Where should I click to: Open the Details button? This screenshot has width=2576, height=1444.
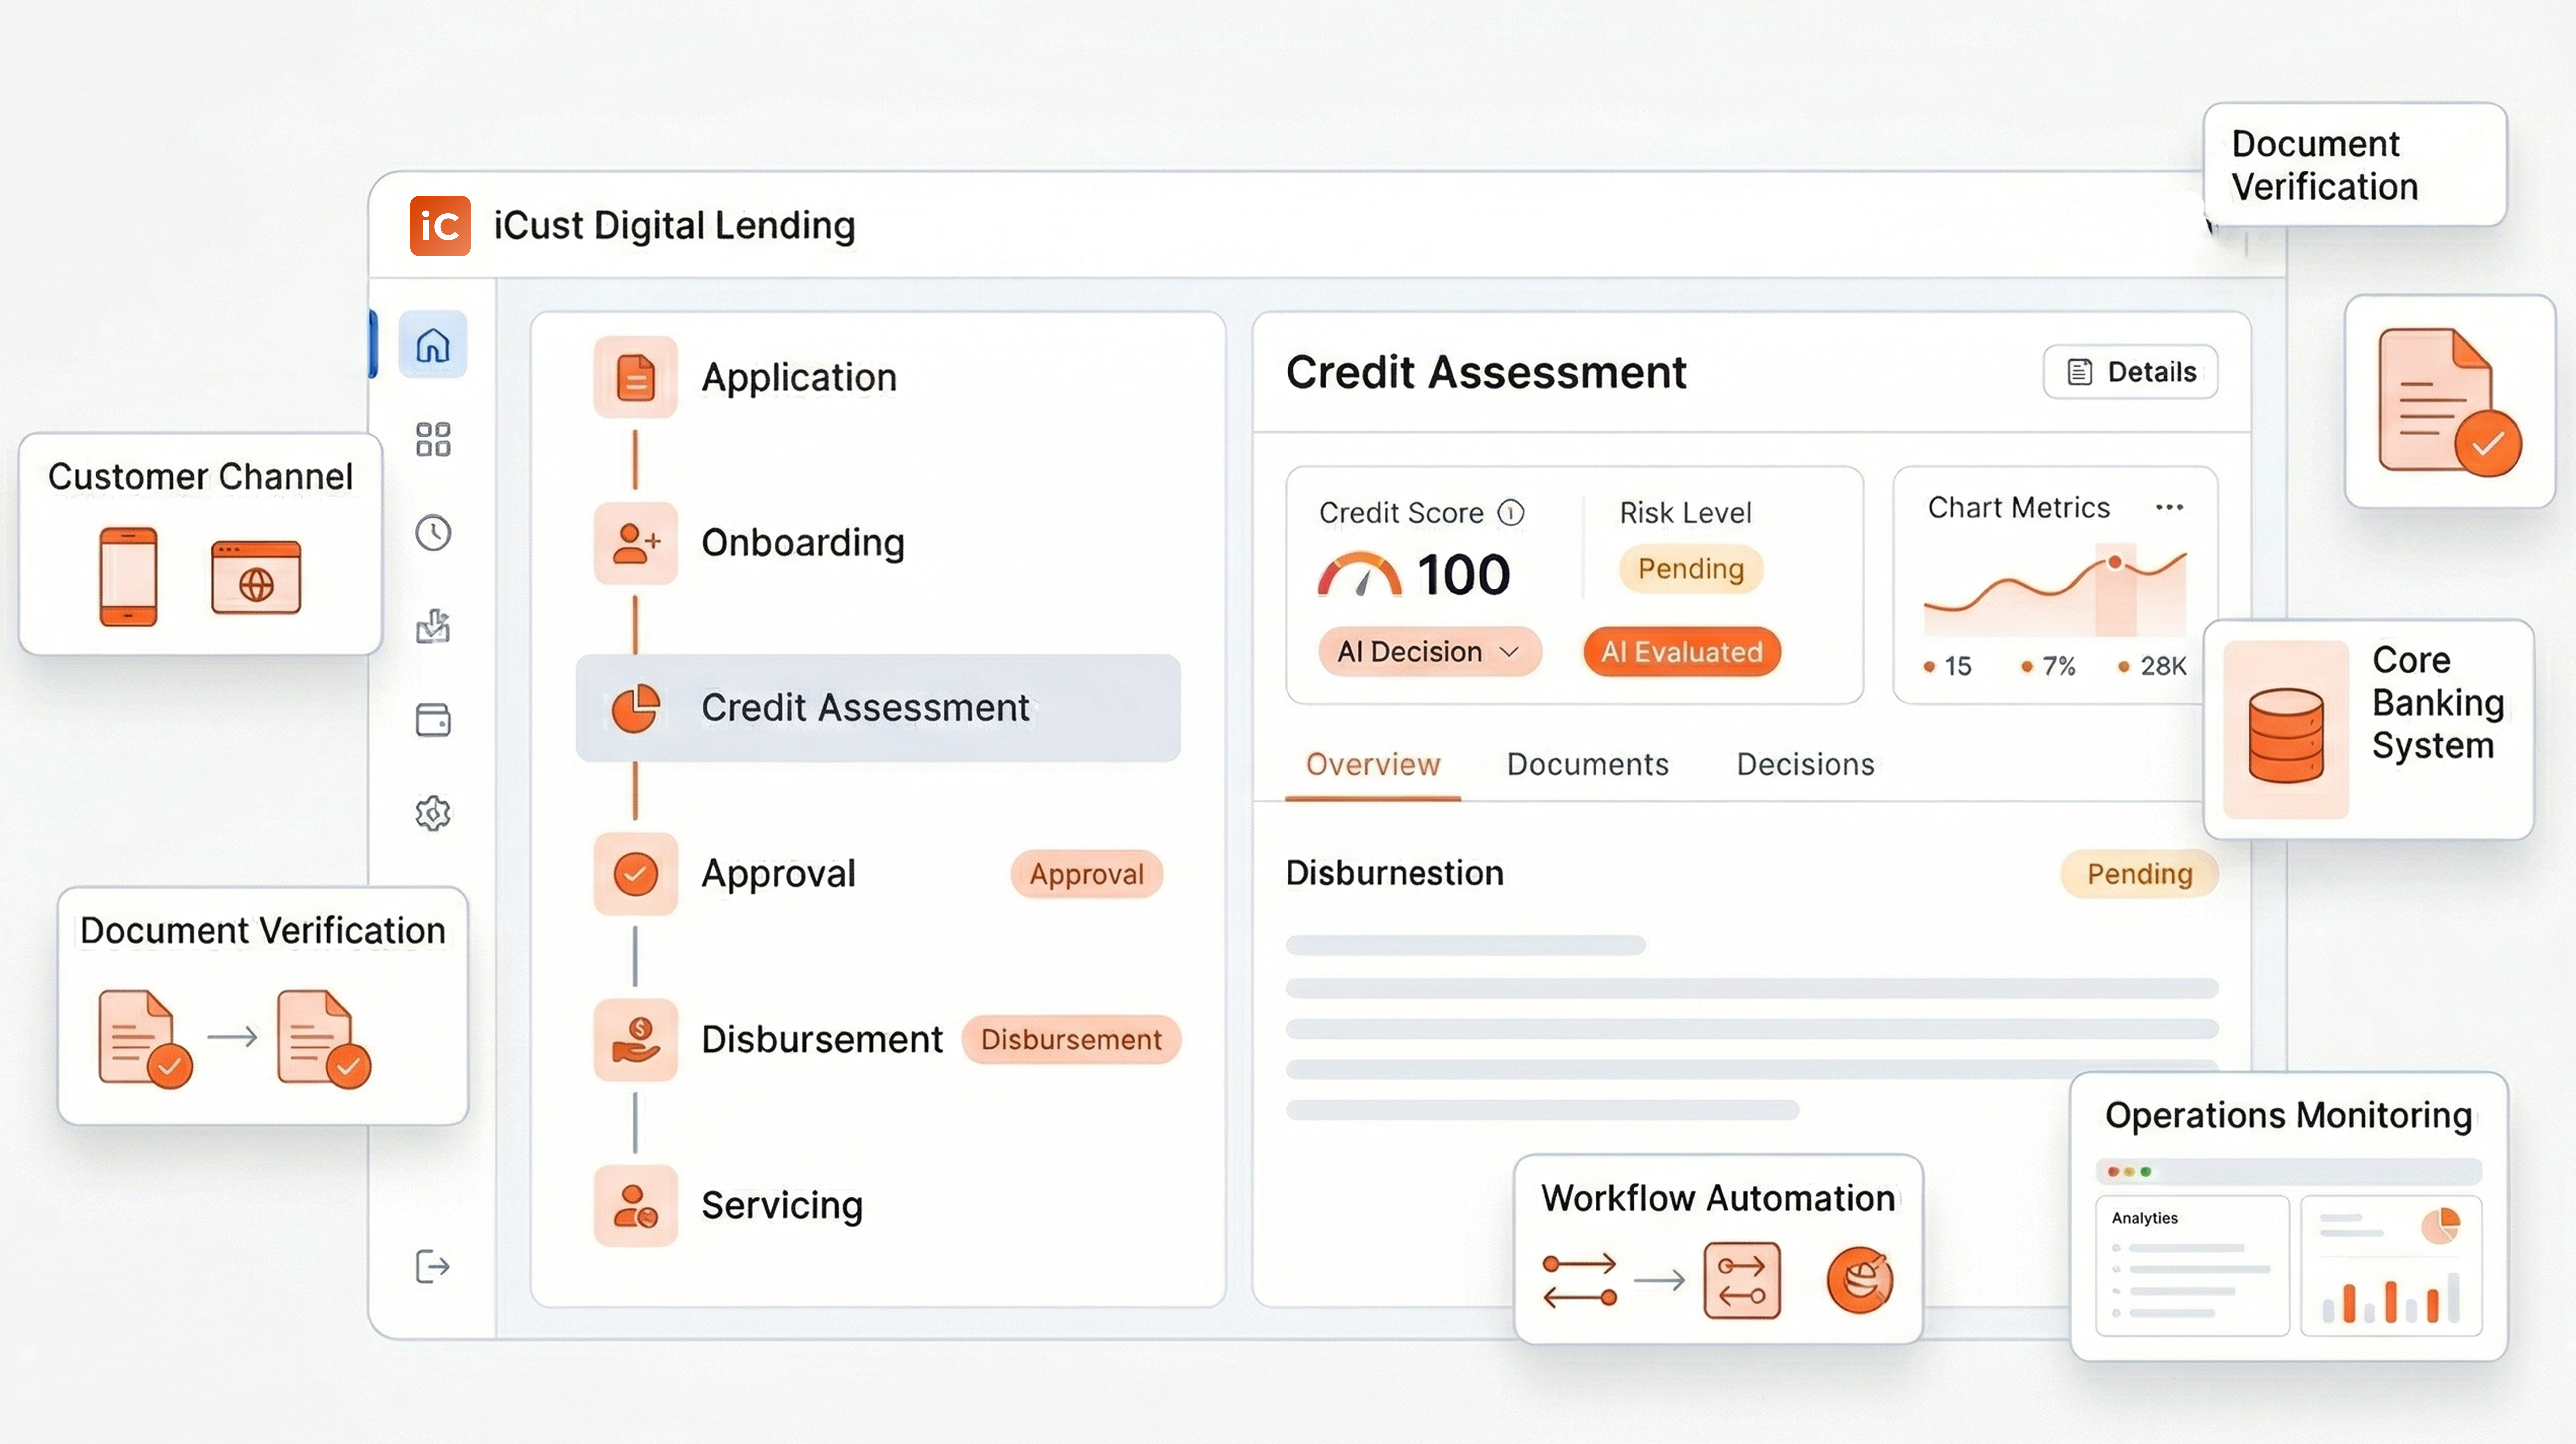pyautogui.click(x=2131, y=372)
